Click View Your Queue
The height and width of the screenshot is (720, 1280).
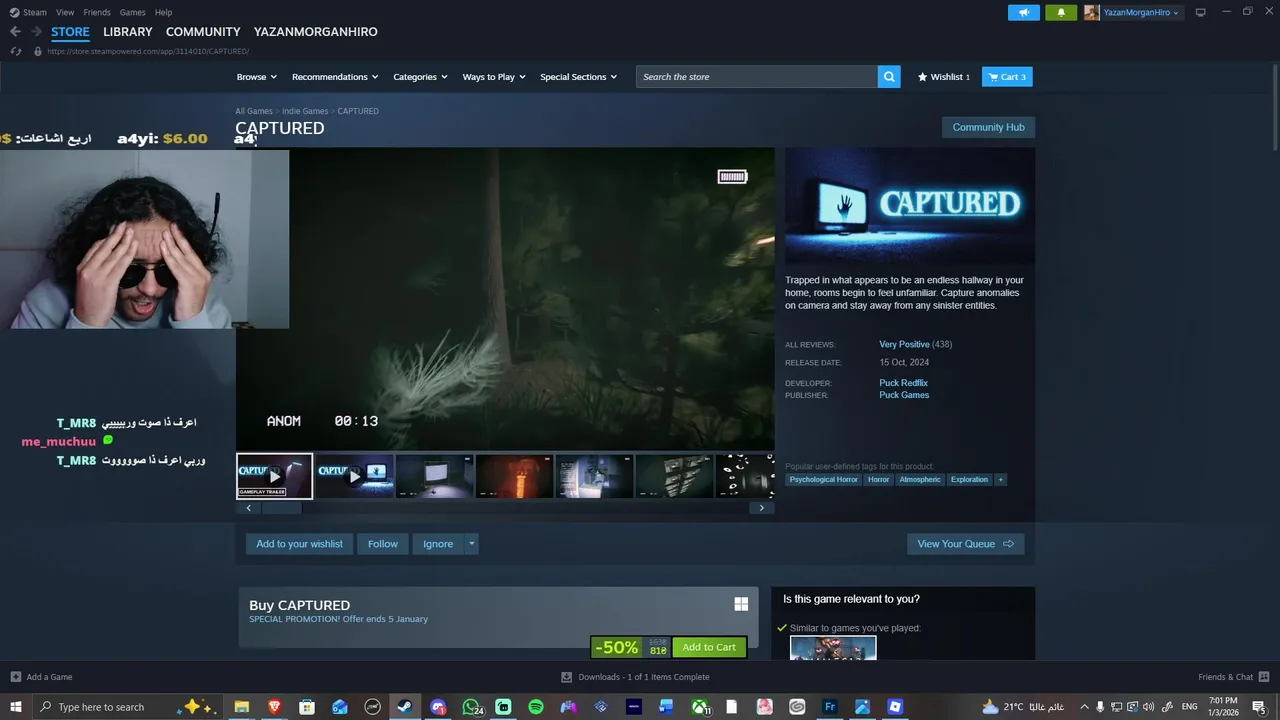[965, 544]
